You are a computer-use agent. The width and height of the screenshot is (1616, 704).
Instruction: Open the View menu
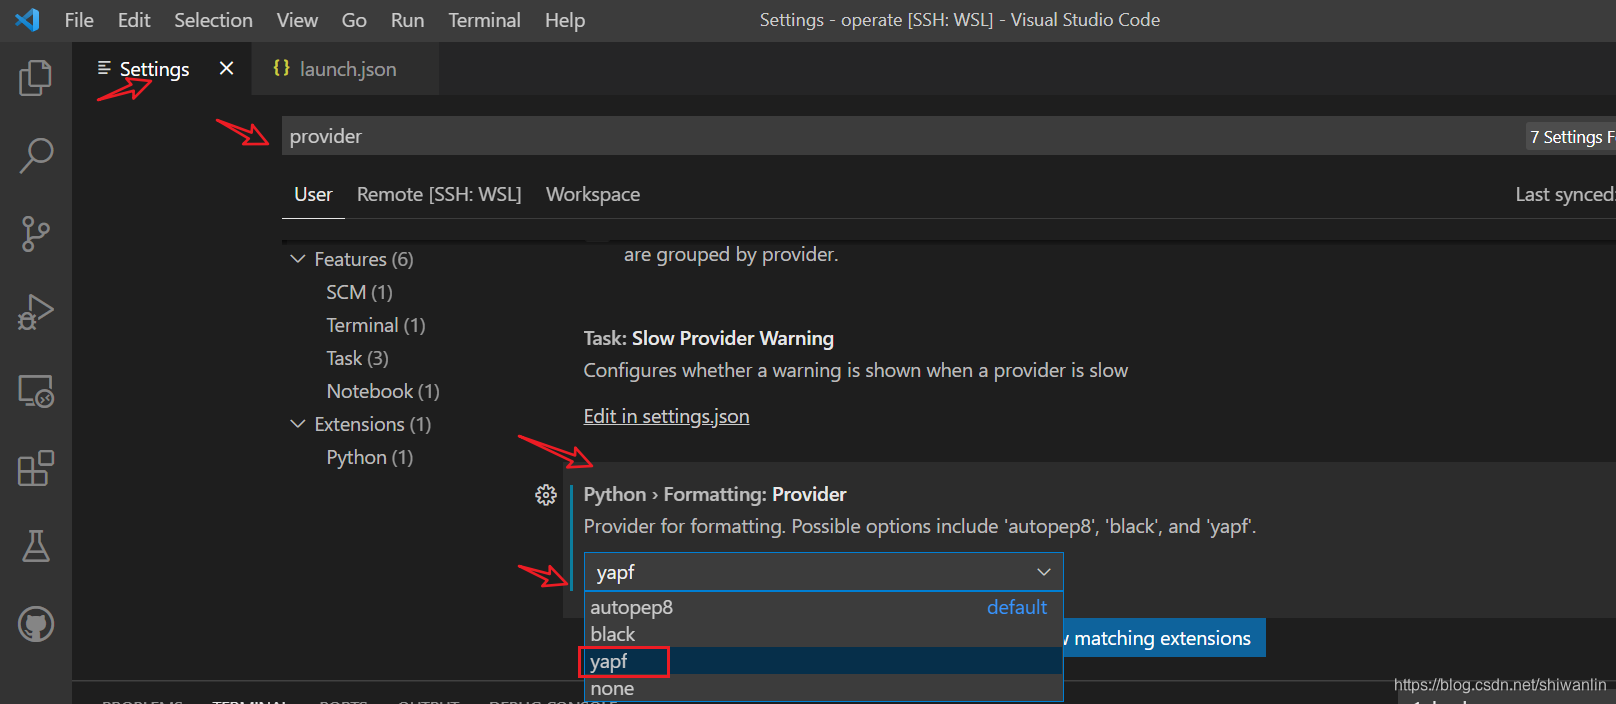[x=297, y=20]
